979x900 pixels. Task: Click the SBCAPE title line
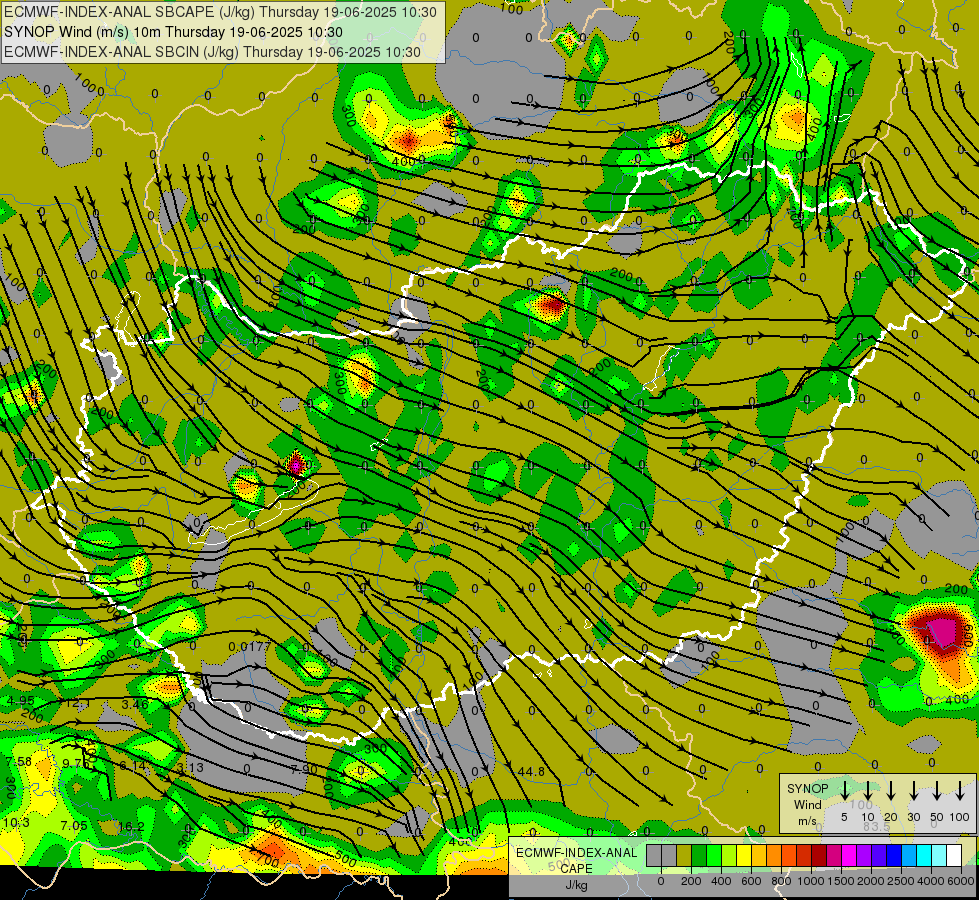220,12
